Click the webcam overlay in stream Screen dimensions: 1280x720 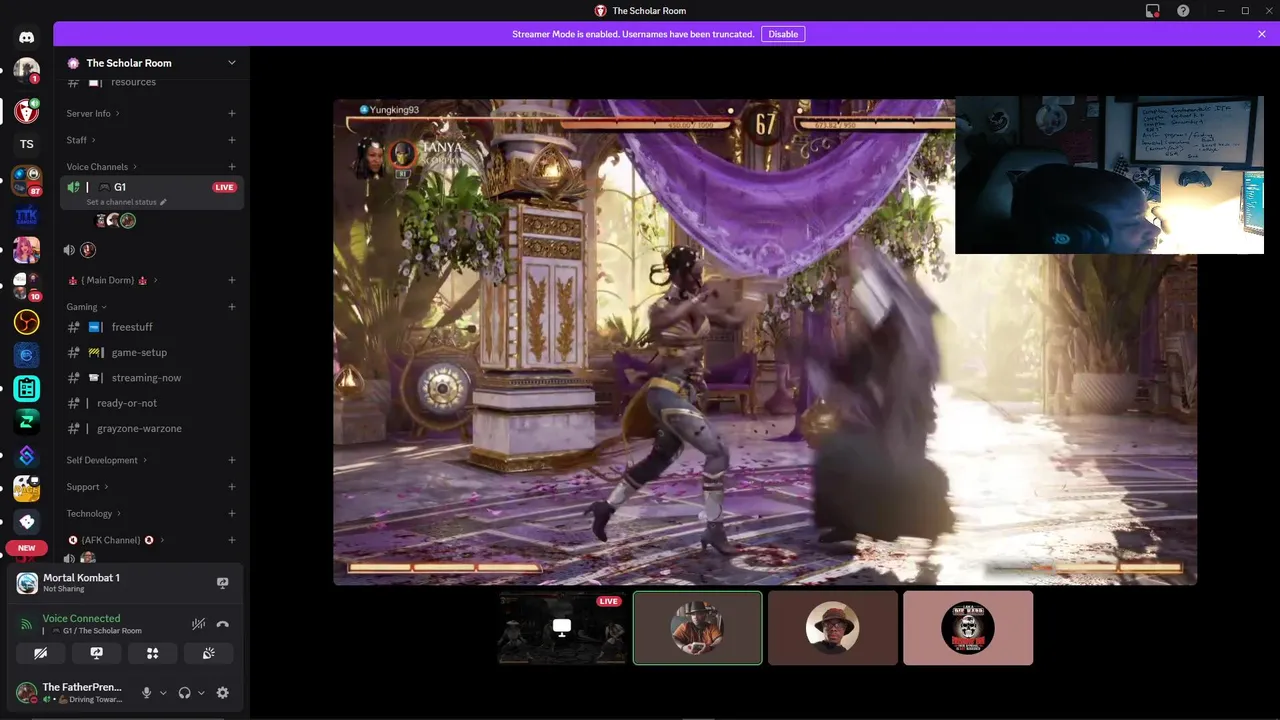point(1109,175)
